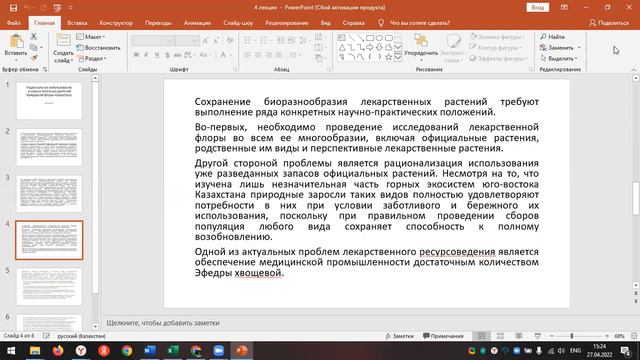640x360 pixels.
Task: Open Excel from the taskbar
Action: point(173,351)
